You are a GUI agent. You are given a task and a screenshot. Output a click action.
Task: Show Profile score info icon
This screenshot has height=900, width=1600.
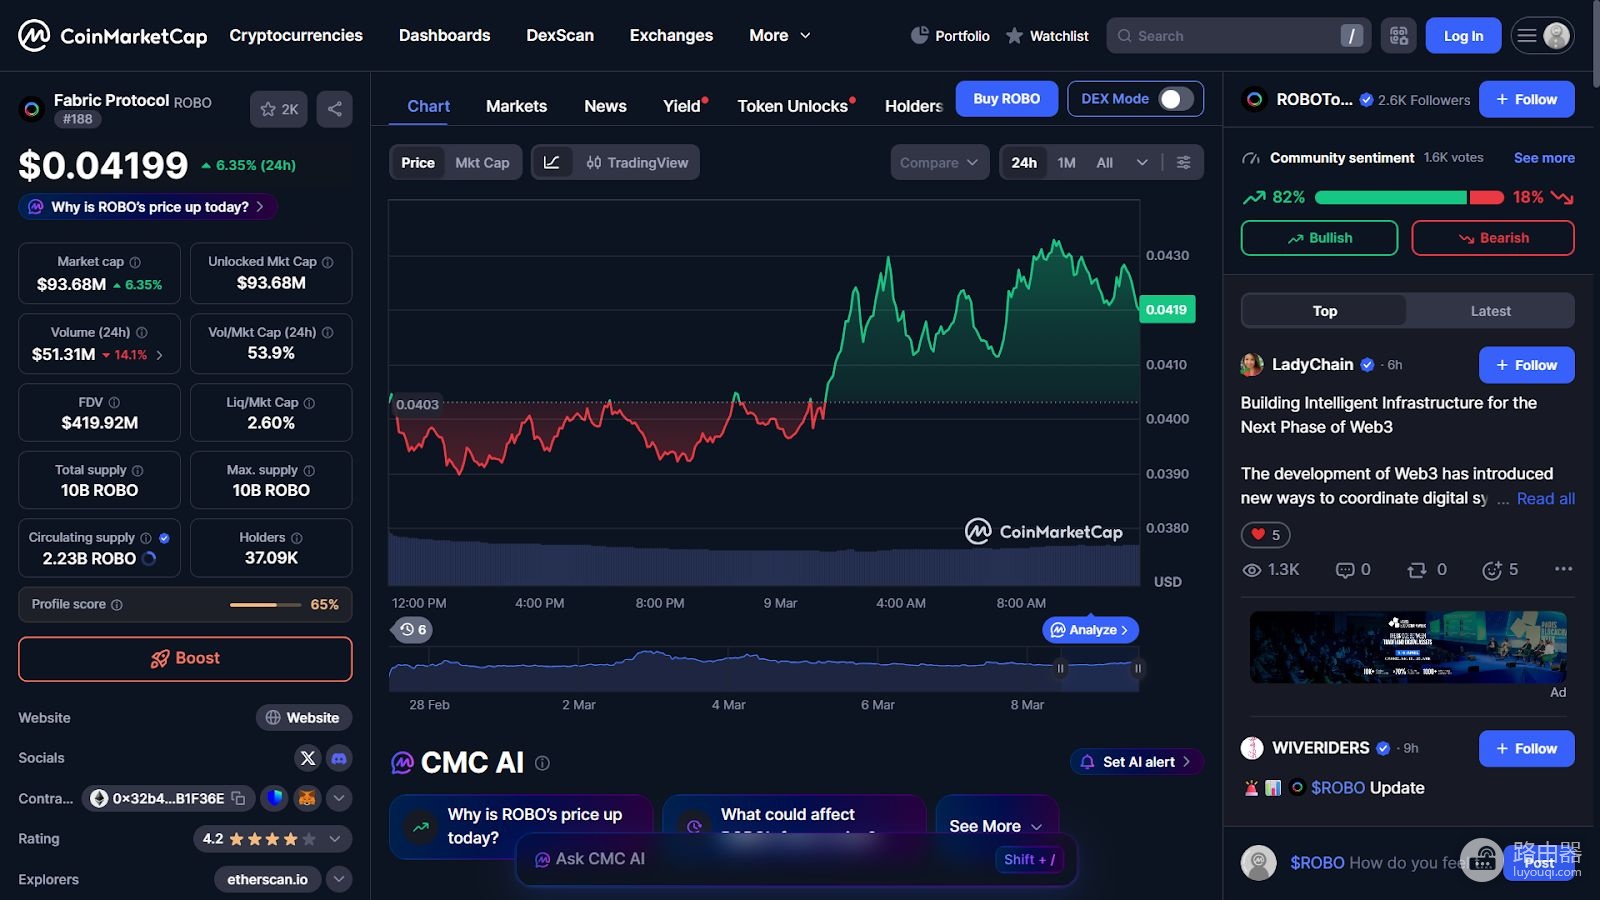[x=117, y=605]
